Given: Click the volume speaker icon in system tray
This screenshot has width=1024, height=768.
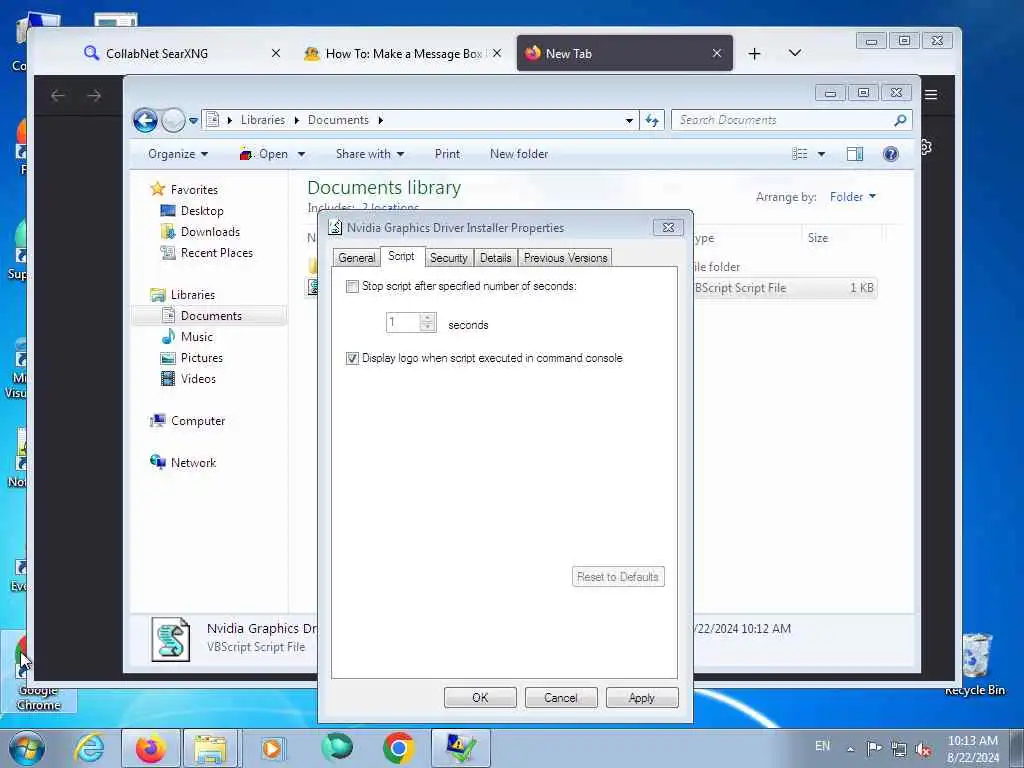Looking at the screenshot, I should pos(923,749).
